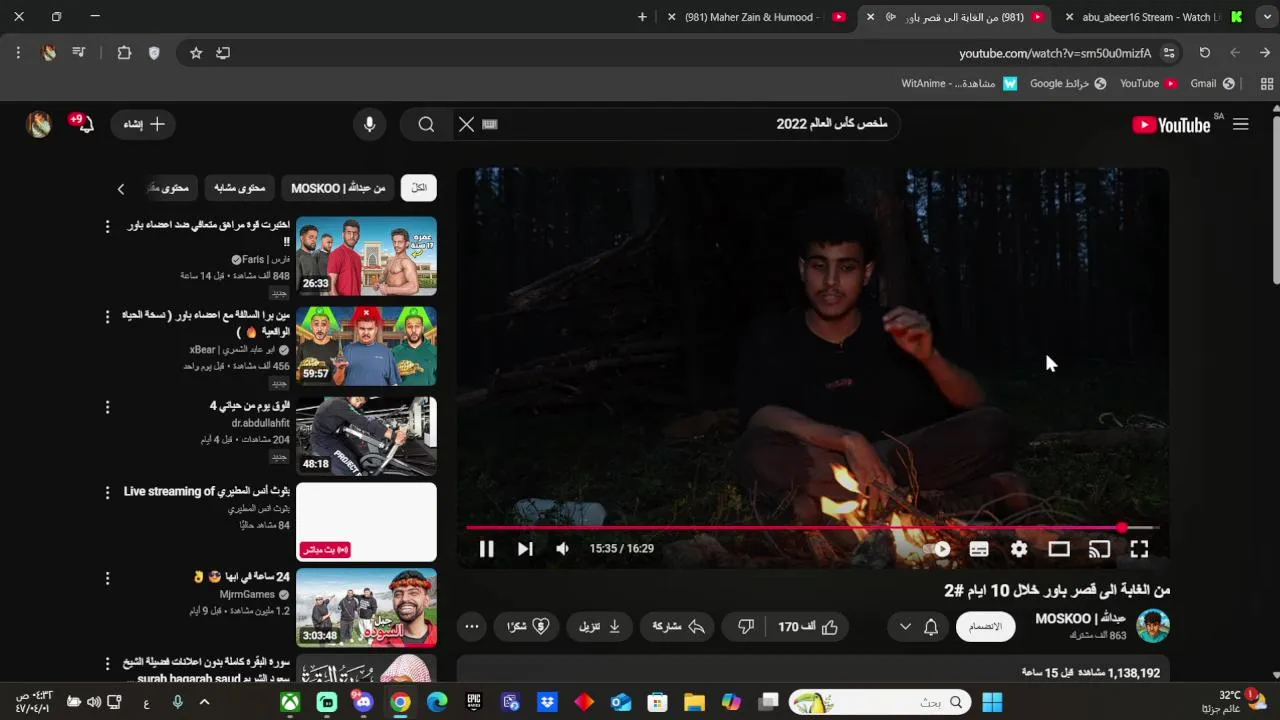Open a new browser tab
The width and height of the screenshot is (1280, 720).
point(642,17)
